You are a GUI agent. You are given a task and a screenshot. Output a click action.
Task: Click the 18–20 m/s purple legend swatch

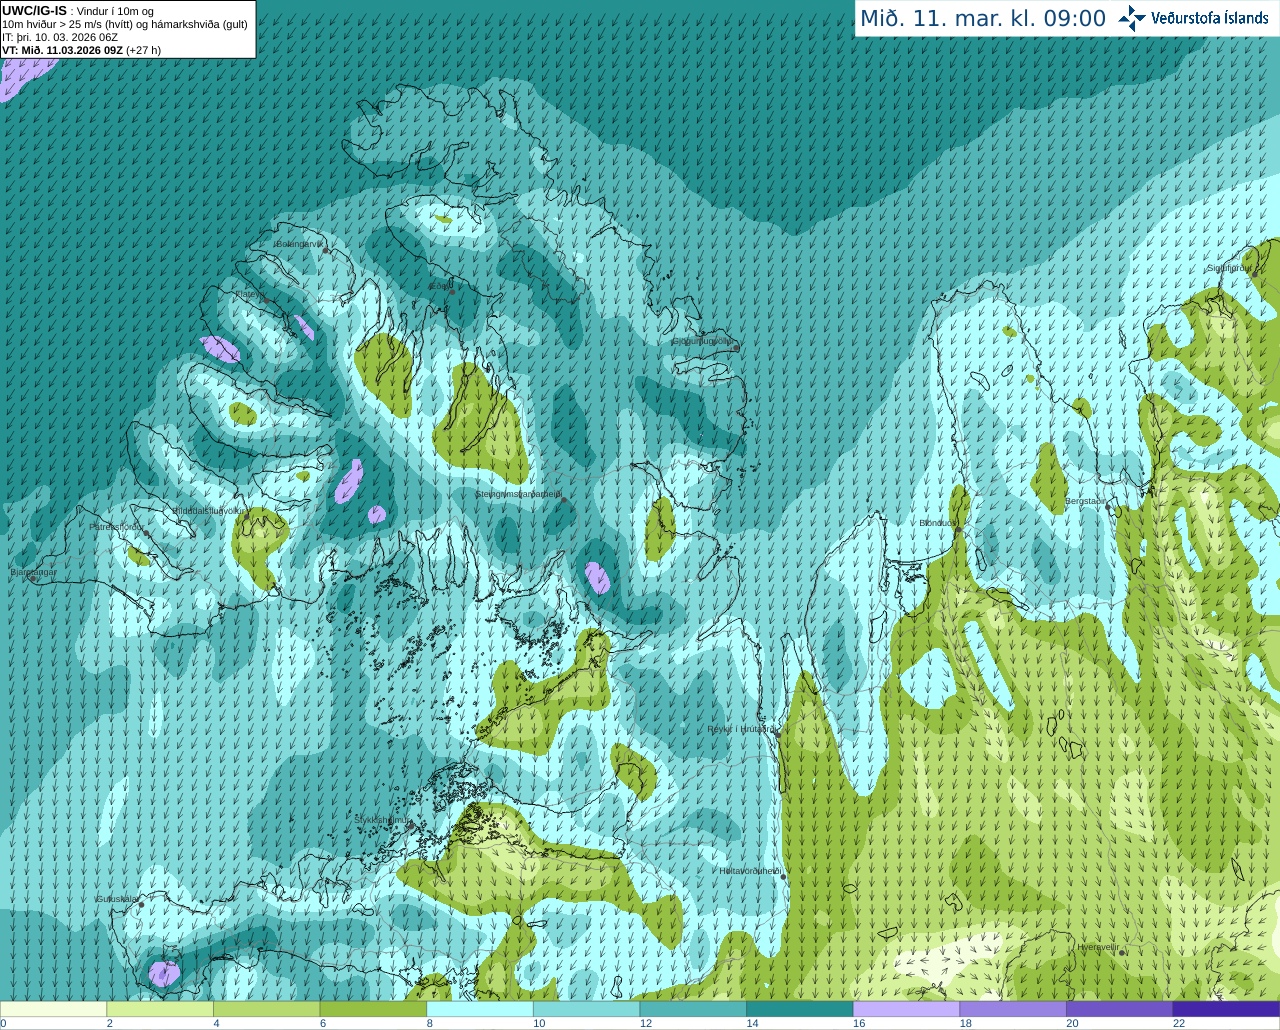coord(1012,1009)
